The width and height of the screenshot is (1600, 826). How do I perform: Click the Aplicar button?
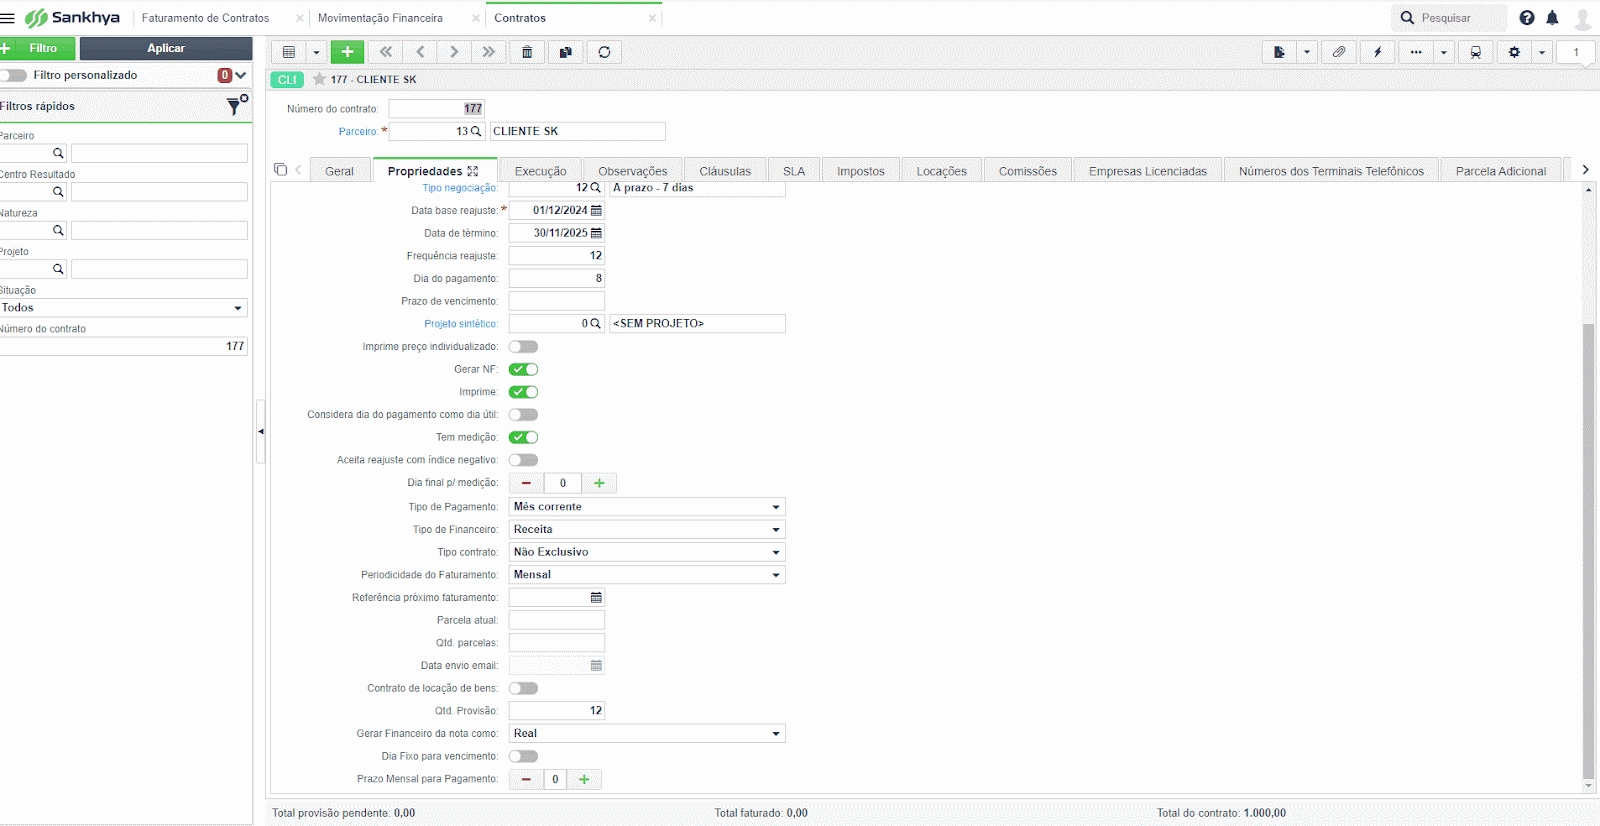click(x=166, y=48)
